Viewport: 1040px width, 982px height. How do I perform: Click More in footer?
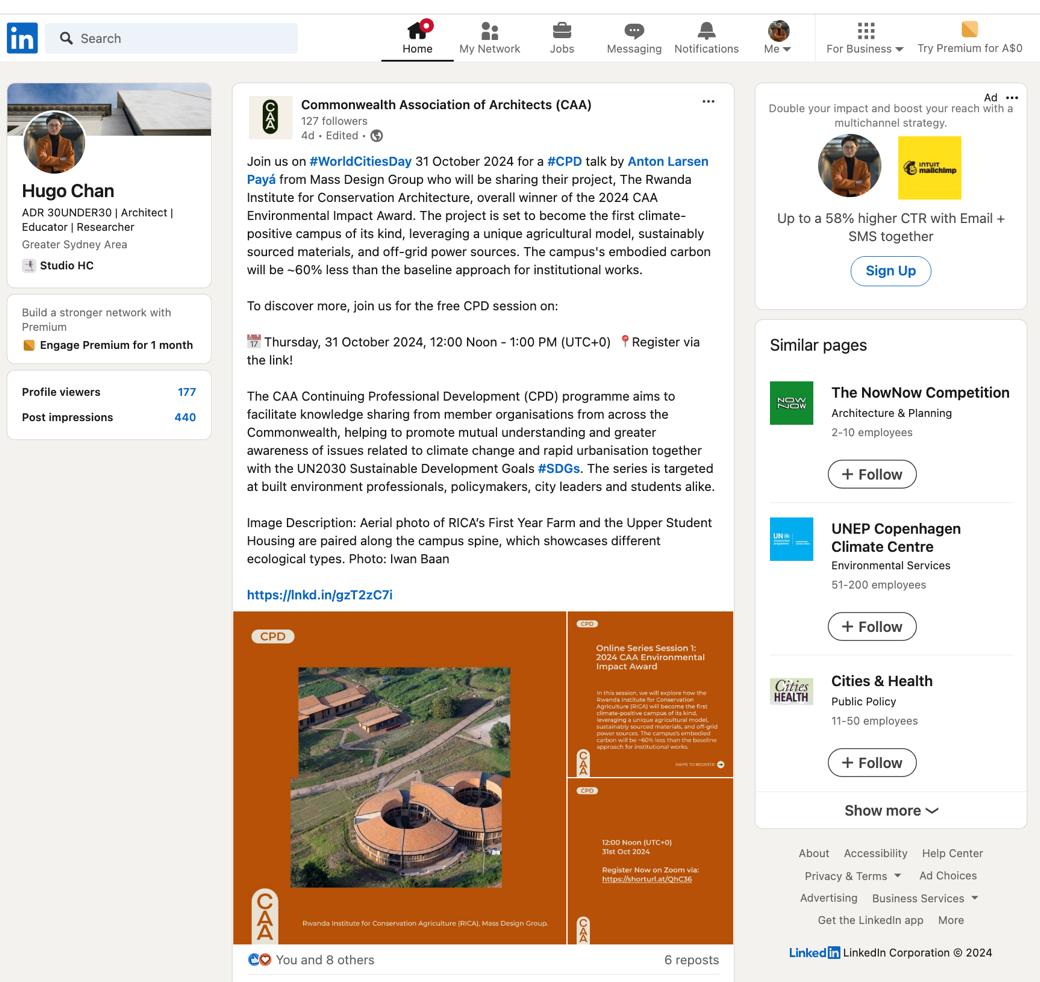point(950,920)
